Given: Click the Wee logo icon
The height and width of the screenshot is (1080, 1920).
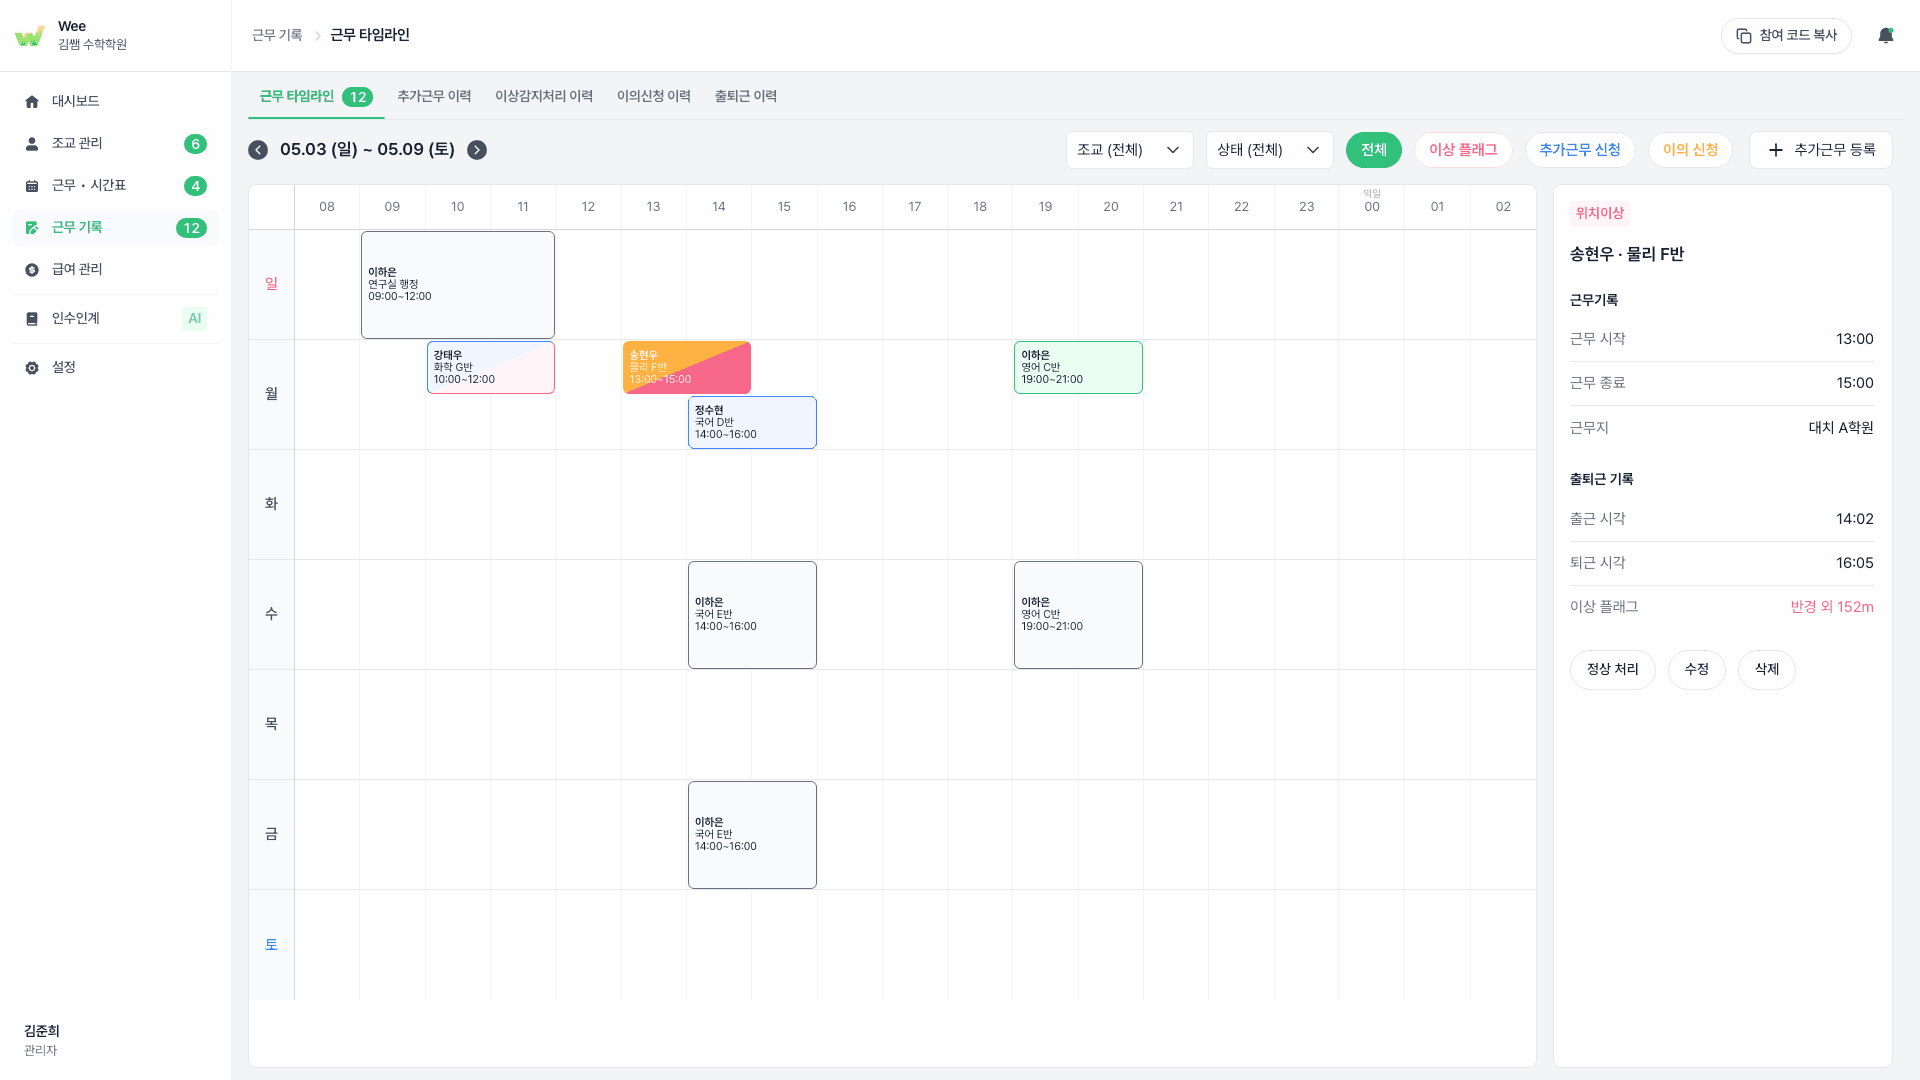Looking at the screenshot, I should point(30,36).
